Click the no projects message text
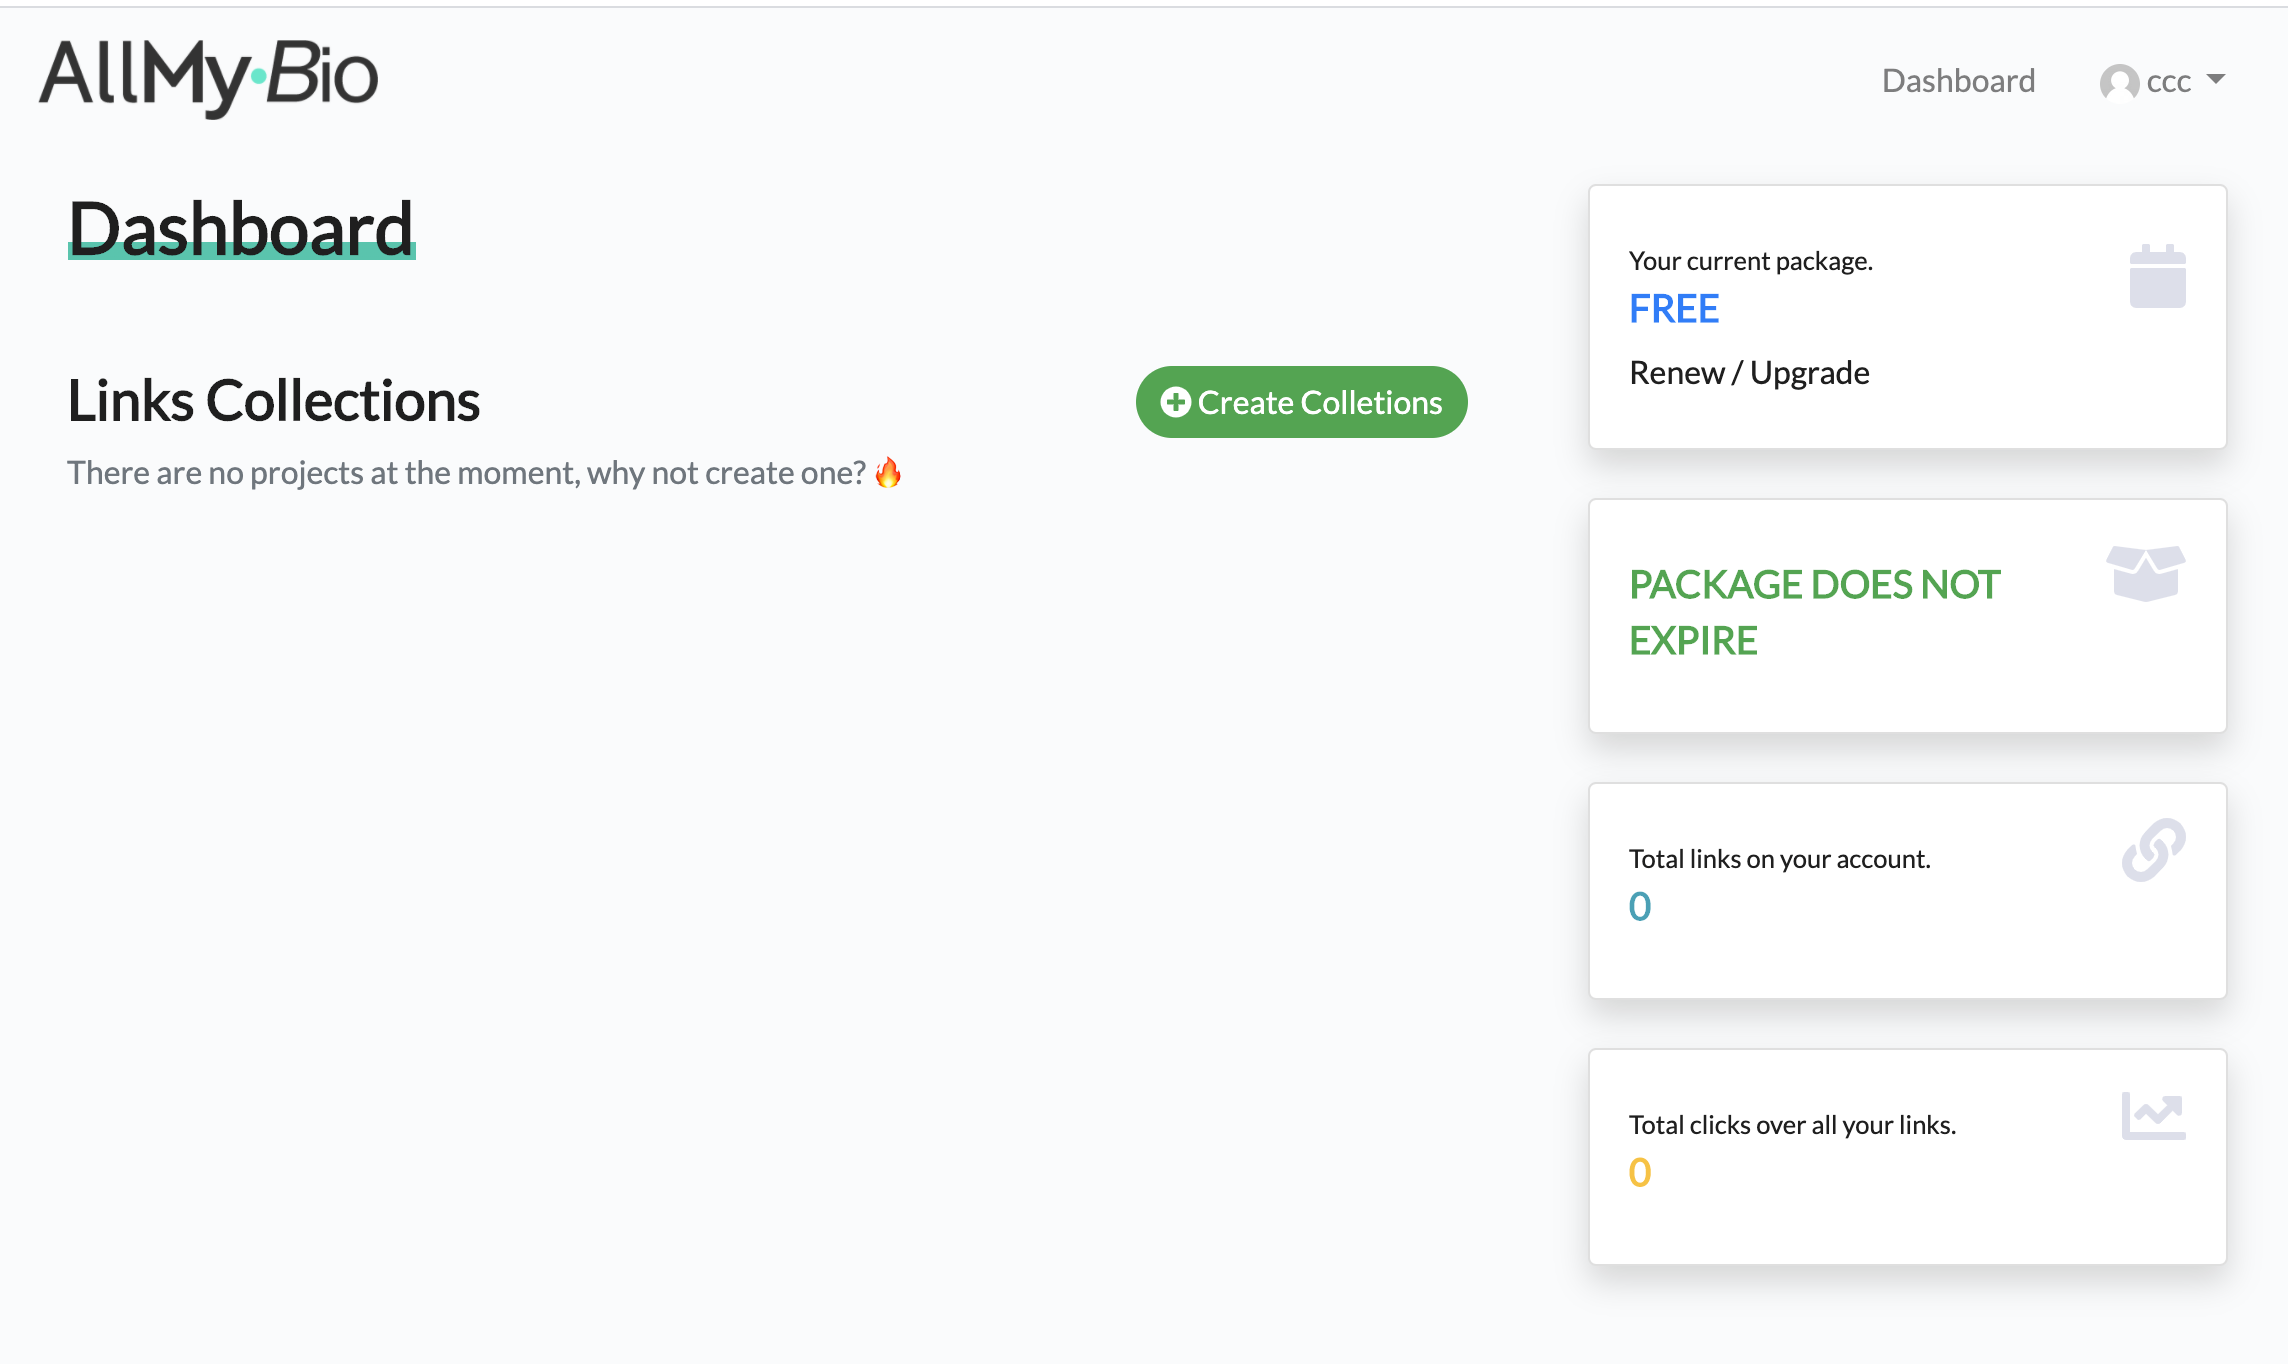This screenshot has height=1364, width=2288. click(466, 473)
